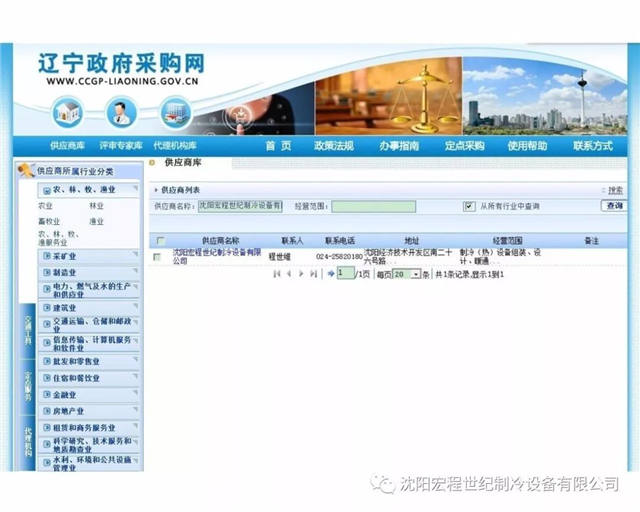
Task: Click the 代理机构 vertical tab on the left sidebar strip
Action: (28, 443)
